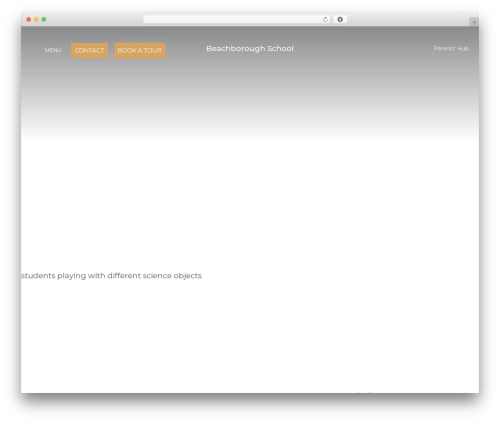The image size is (500, 423).
Task: Click the browser address bar
Action: pyautogui.click(x=237, y=19)
